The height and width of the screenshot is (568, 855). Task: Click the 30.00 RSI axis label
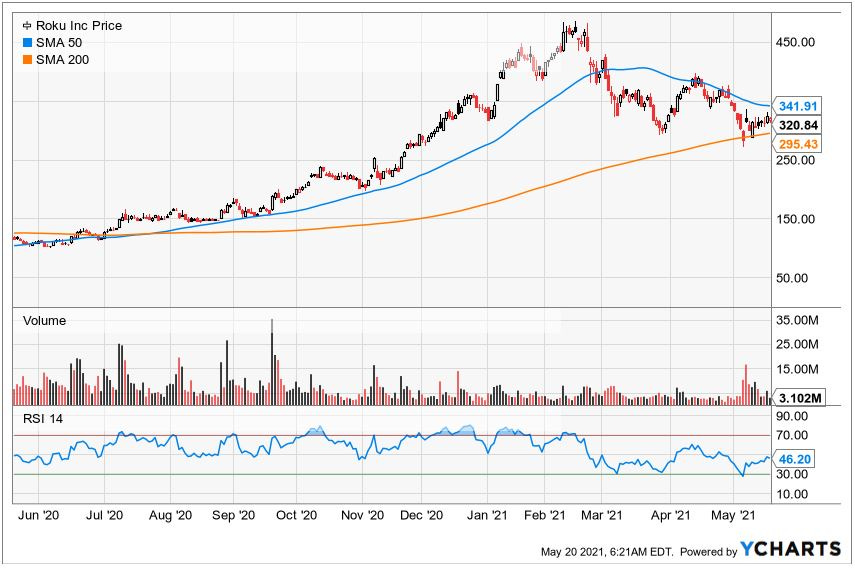[792, 474]
